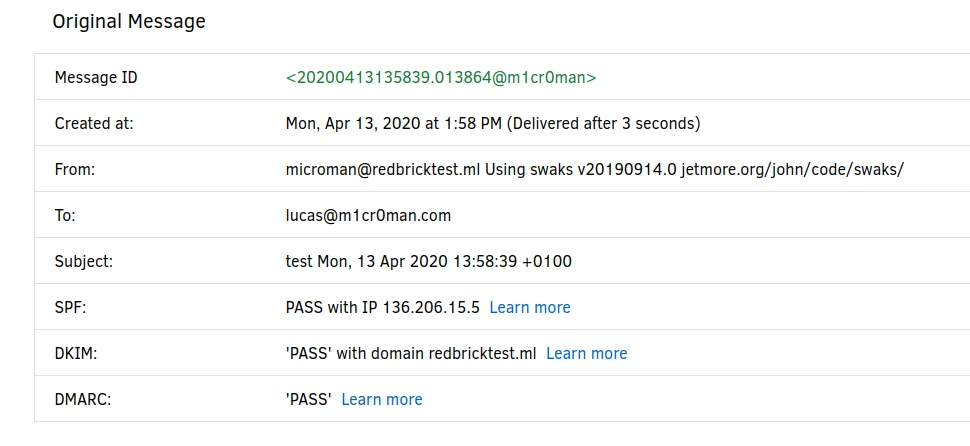Click the green Message ID value
The height and width of the screenshot is (446, 970).
441,77
